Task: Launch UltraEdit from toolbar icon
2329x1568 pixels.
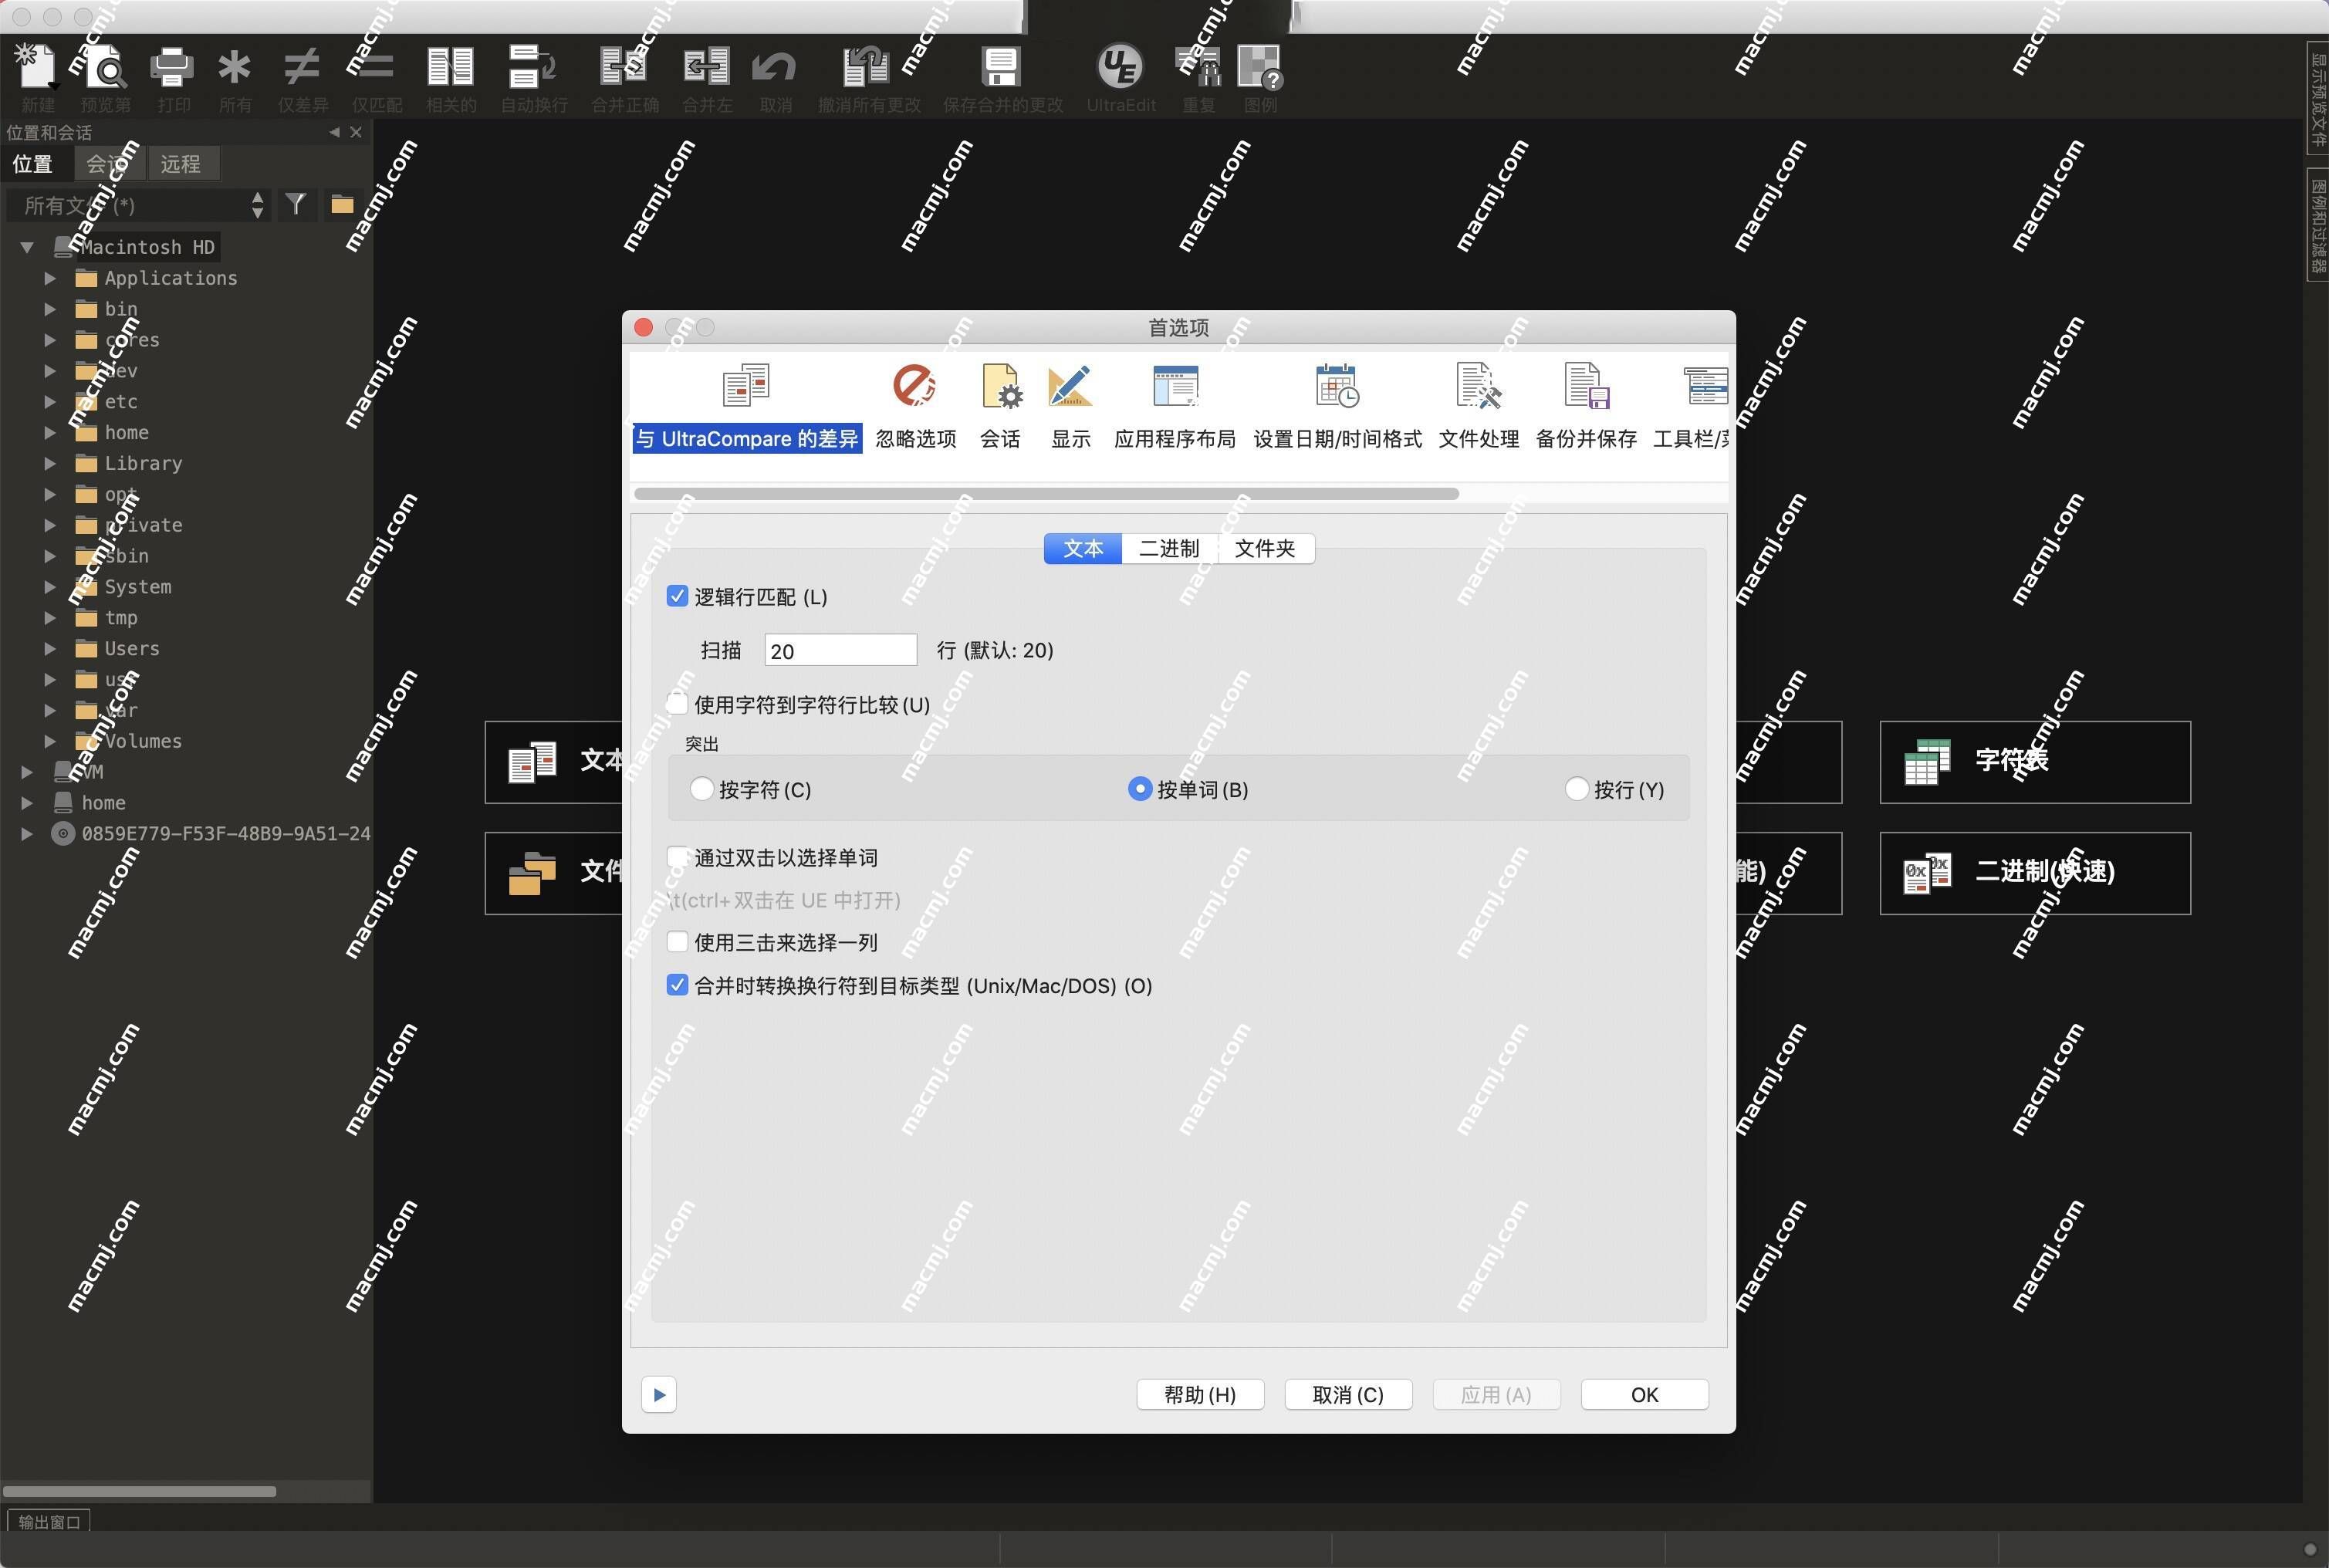Action: point(1120,67)
